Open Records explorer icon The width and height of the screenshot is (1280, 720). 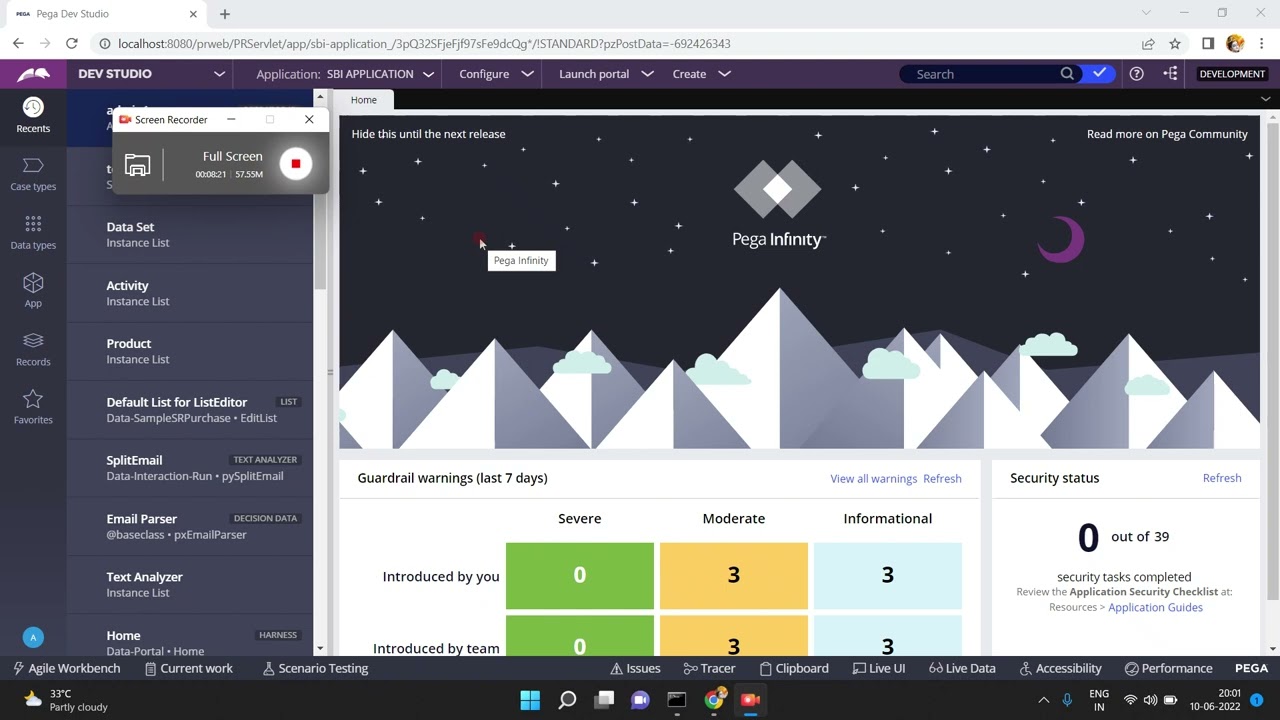[x=33, y=348]
